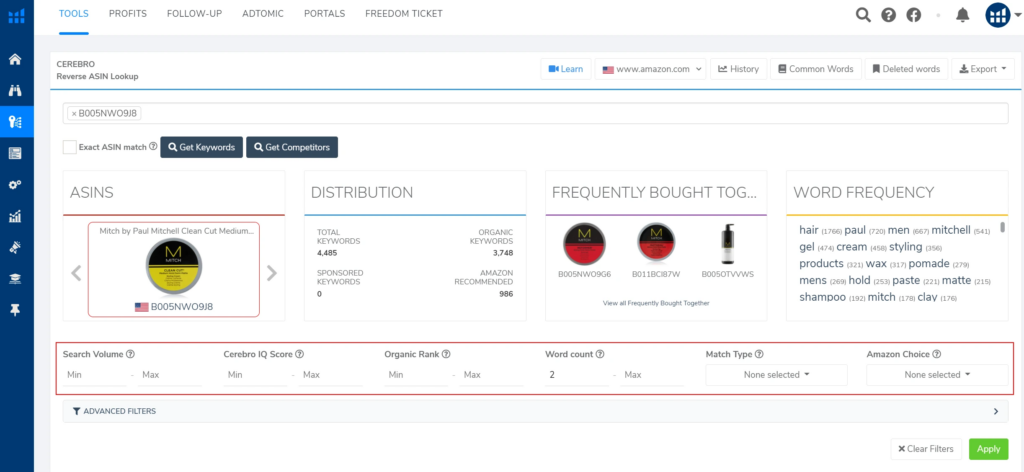Click the Search Volume Max field
The image size is (1024, 472).
click(x=170, y=375)
